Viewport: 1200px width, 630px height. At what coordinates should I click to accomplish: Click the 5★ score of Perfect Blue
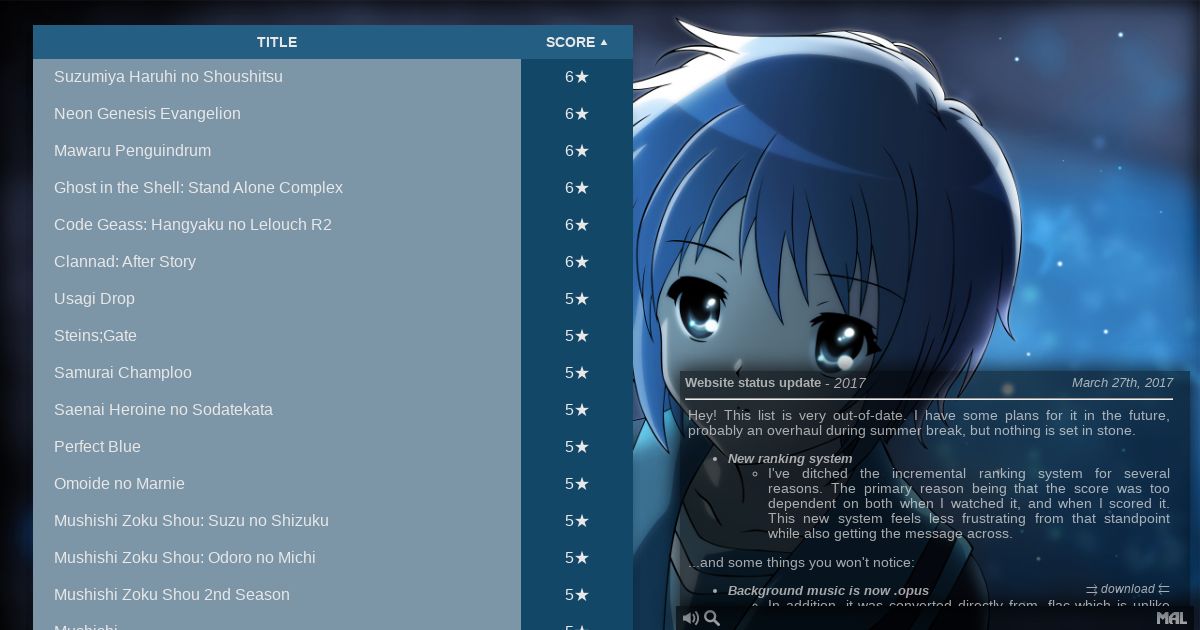click(x=577, y=447)
